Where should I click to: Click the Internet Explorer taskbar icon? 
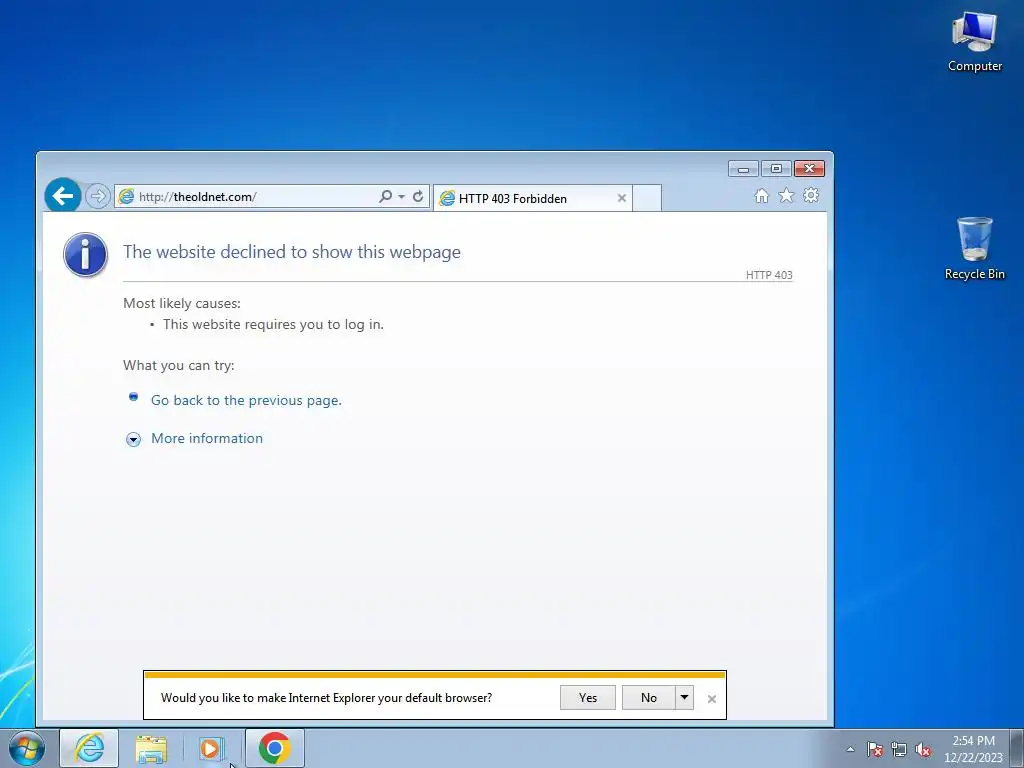(89, 748)
